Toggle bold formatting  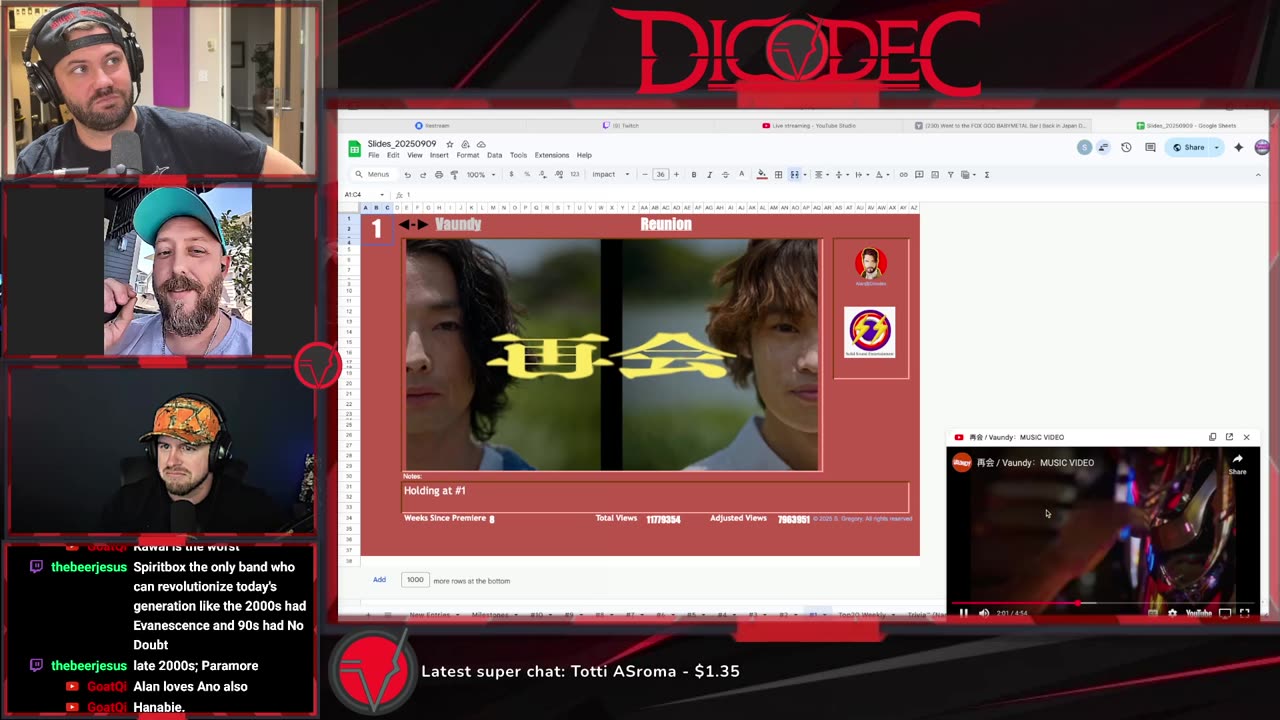pyautogui.click(x=694, y=175)
